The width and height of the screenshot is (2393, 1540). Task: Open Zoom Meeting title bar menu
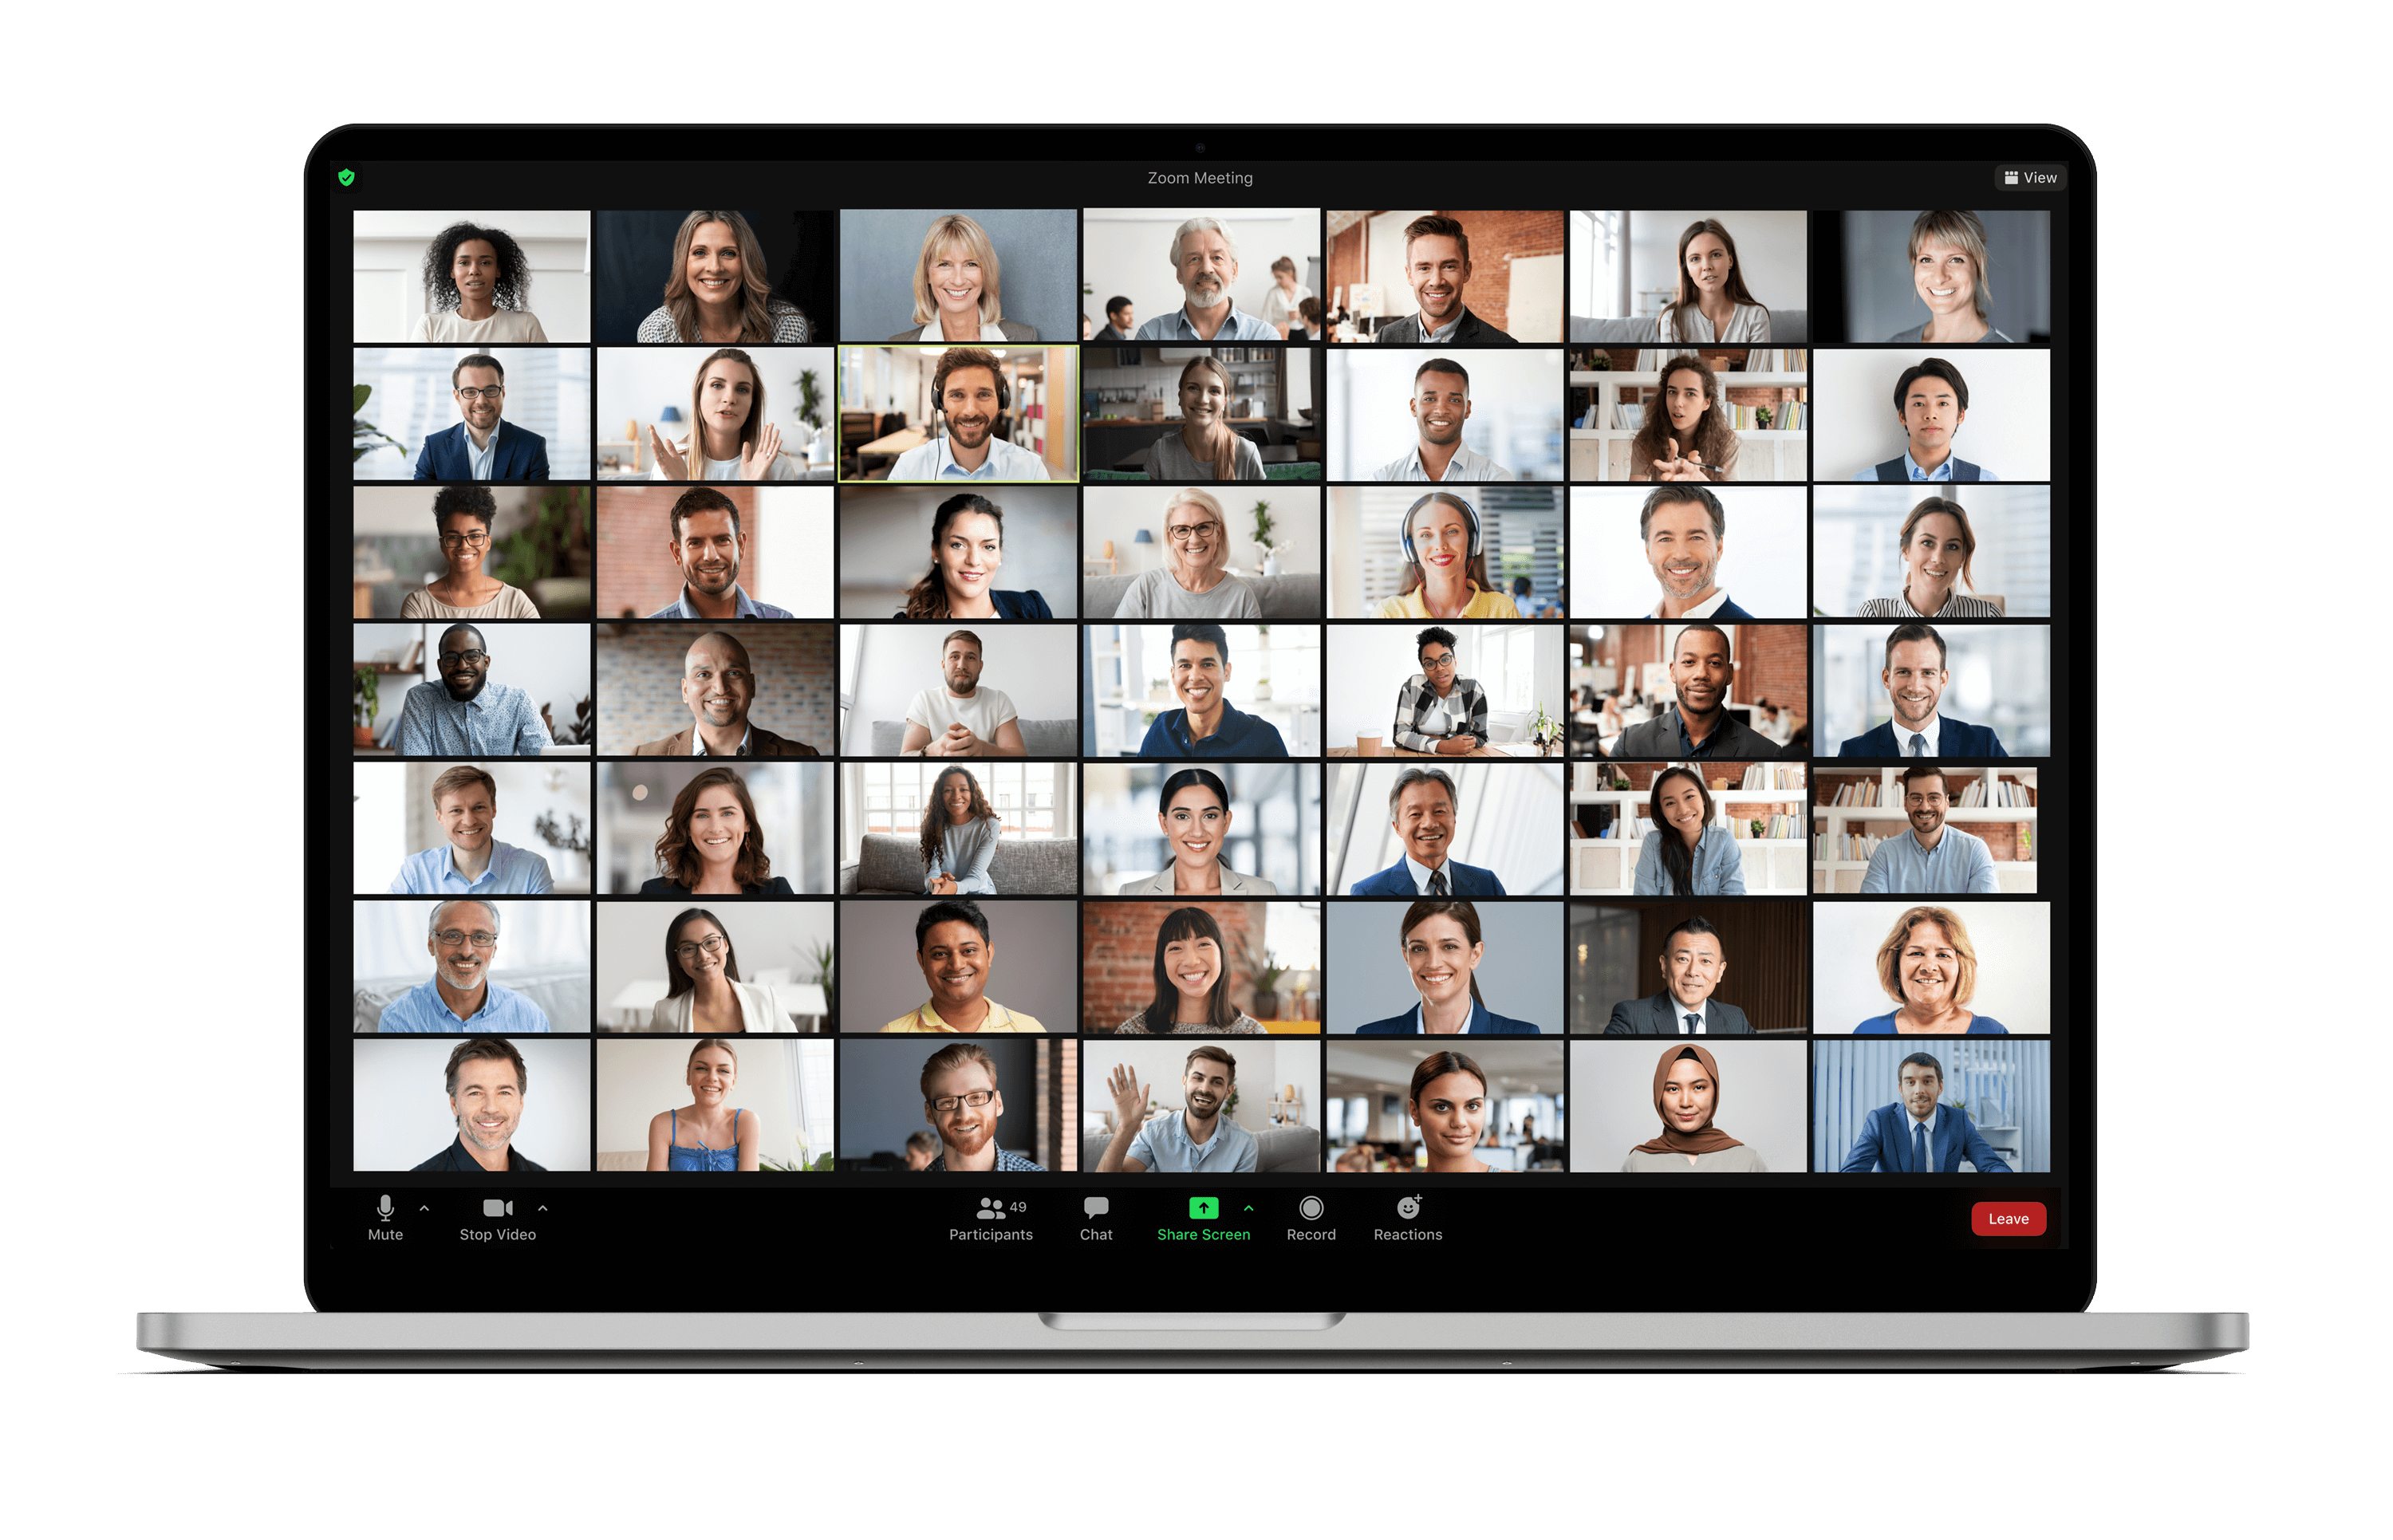(x=1196, y=176)
